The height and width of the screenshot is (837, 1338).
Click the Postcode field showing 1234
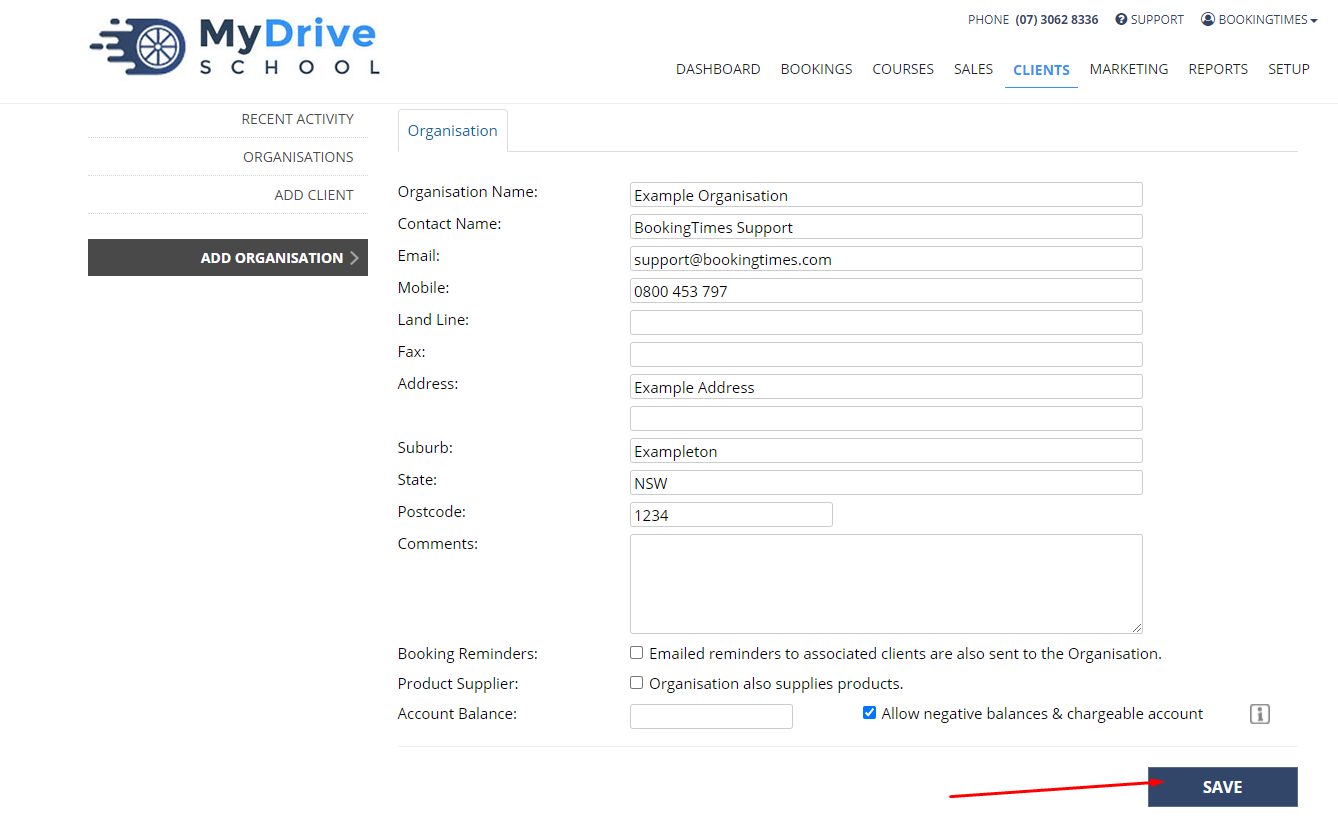click(x=731, y=515)
